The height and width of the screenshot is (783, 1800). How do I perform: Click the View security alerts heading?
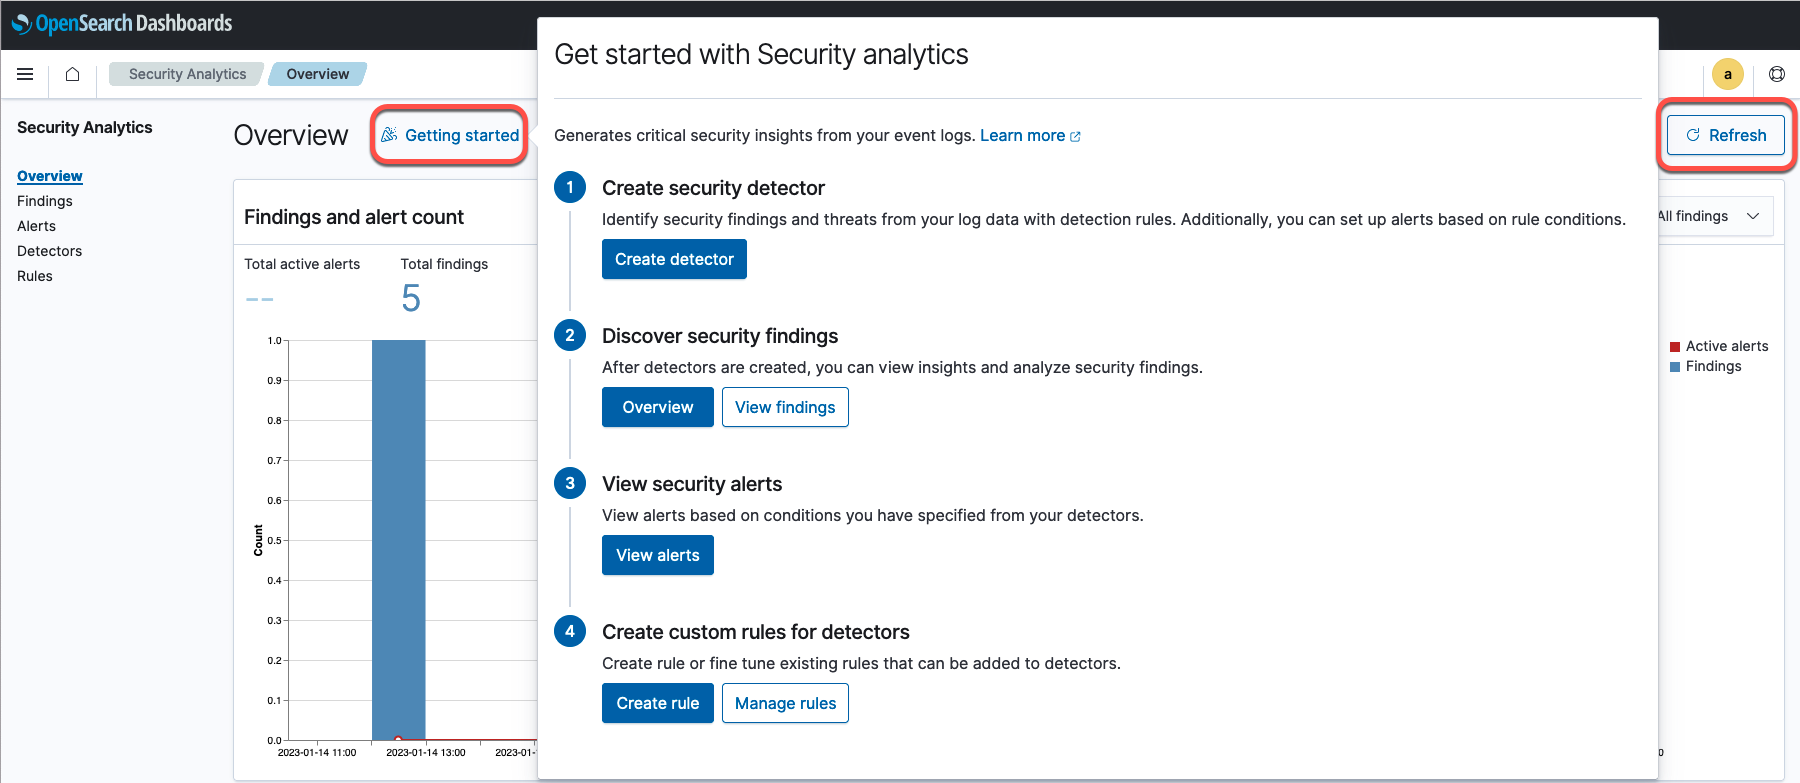[692, 484]
